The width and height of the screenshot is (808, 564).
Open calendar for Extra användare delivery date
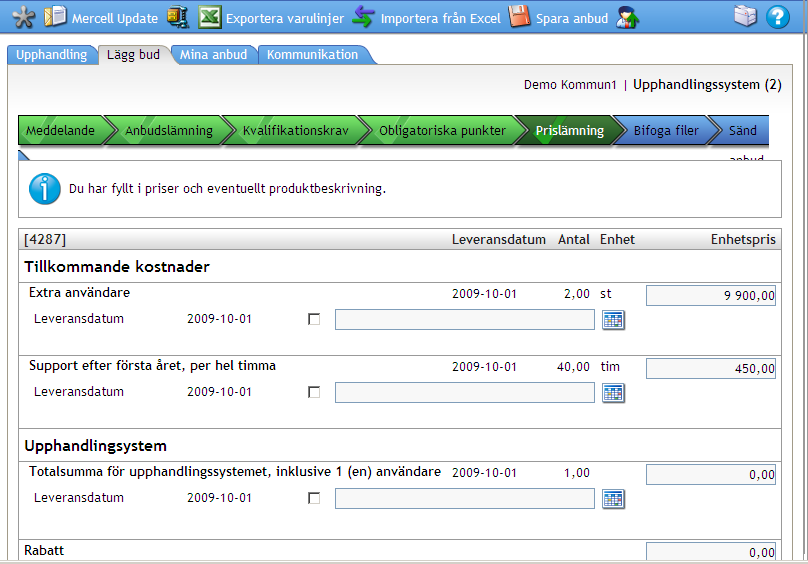pos(613,320)
